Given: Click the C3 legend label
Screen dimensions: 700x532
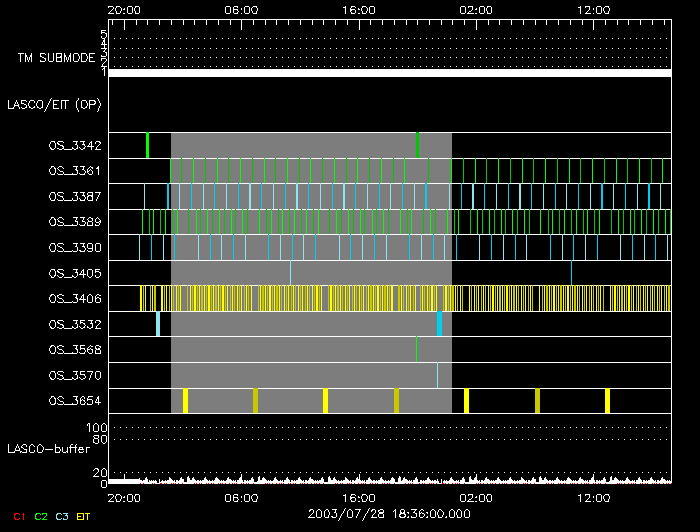Looking at the screenshot, I should click(x=62, y=515).
